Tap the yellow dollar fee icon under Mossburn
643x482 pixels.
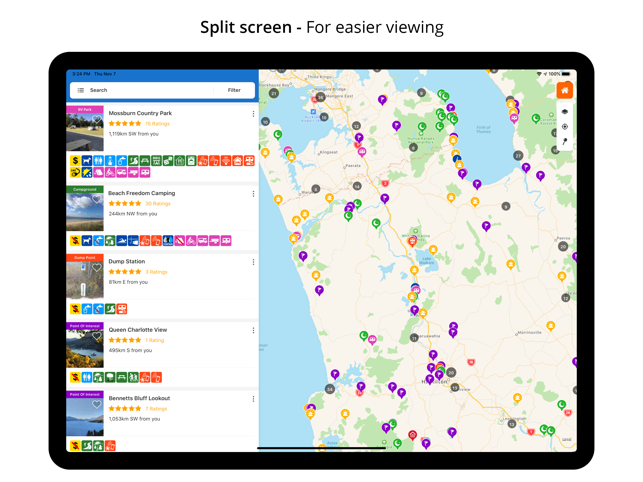coord(75,161)
